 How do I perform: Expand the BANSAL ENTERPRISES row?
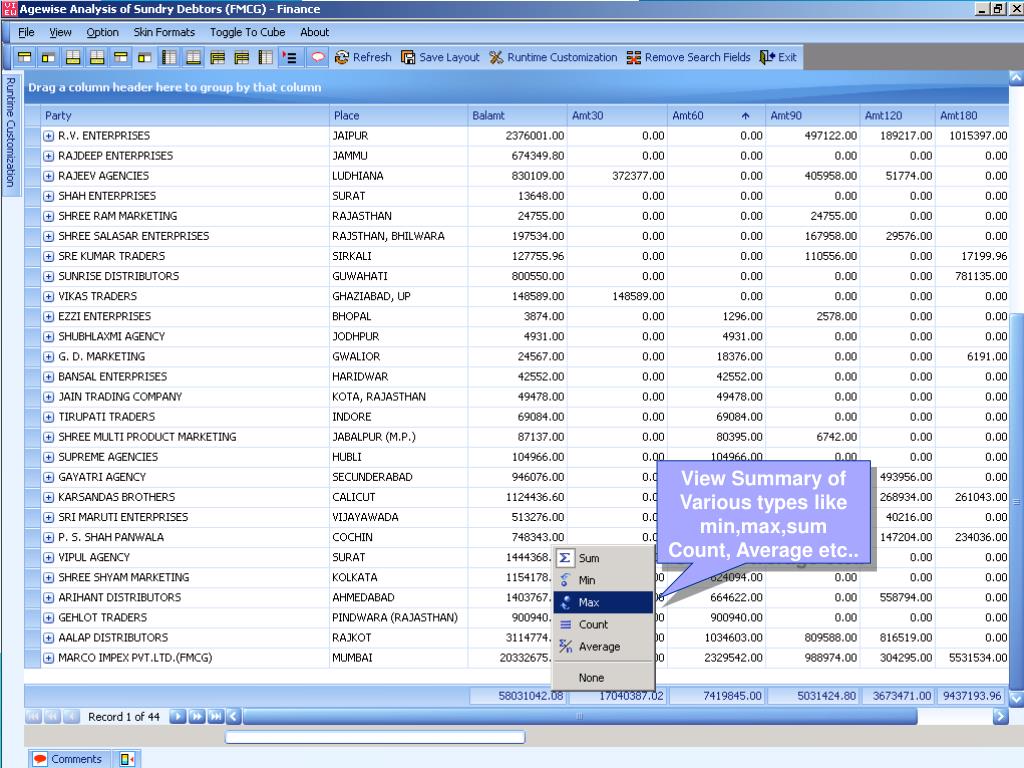(48, 377)
